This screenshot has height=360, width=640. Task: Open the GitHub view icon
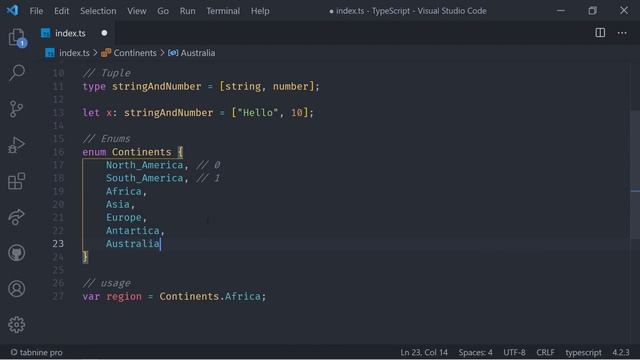point(17,253)
